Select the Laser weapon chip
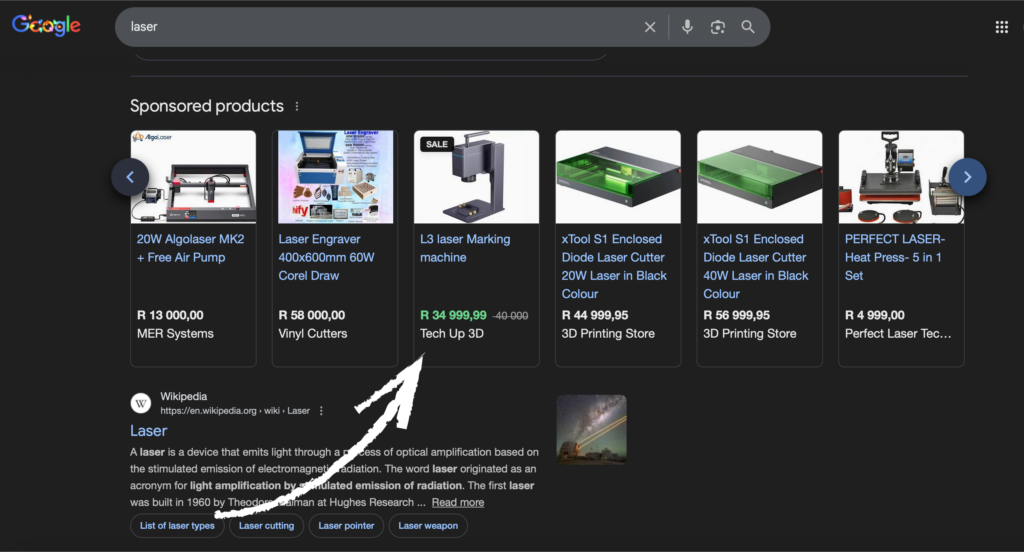The image size is (1024, 552). (428, 526)
